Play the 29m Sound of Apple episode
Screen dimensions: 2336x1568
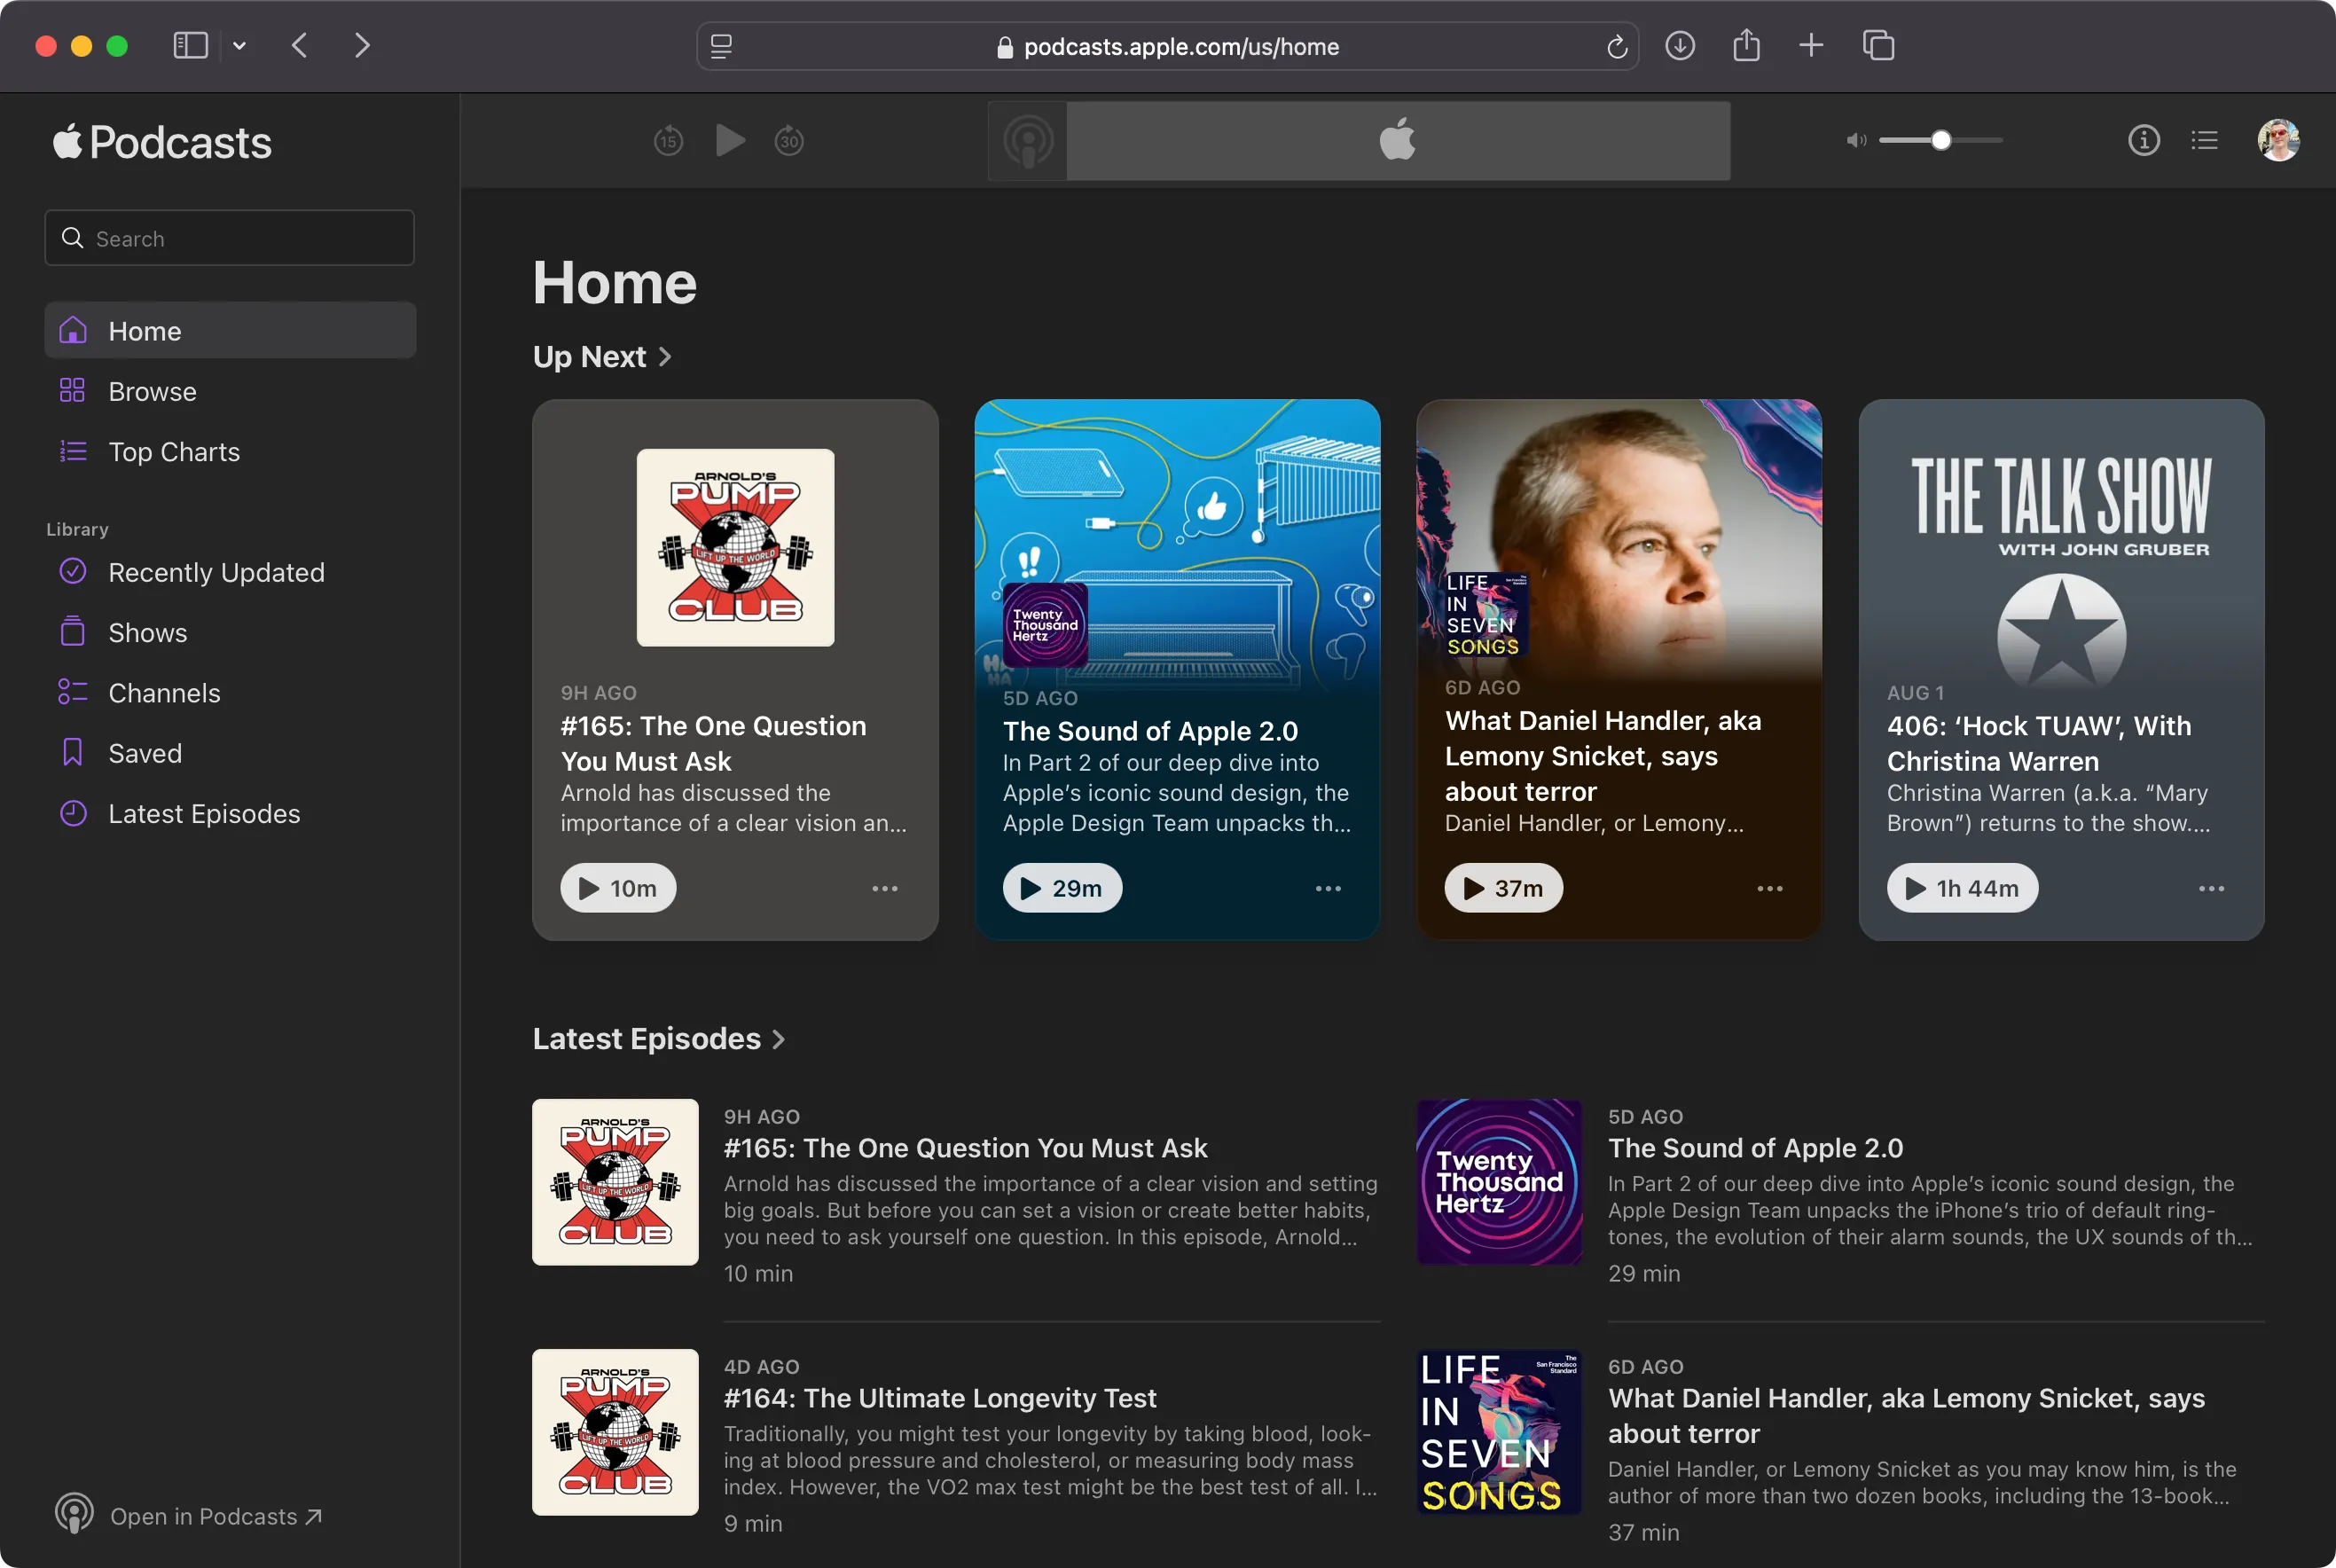[1062, 888]
